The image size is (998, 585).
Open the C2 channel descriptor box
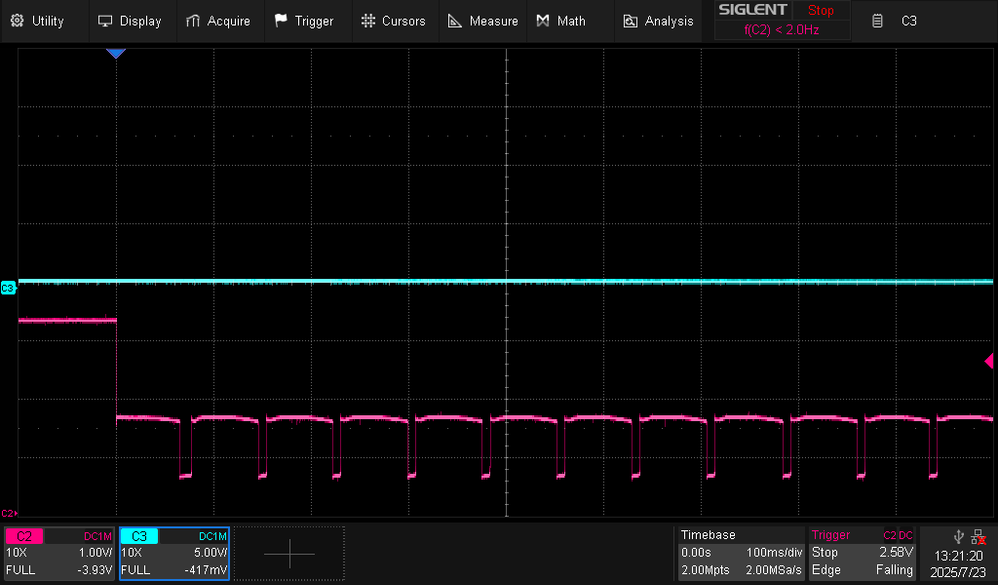59,553
